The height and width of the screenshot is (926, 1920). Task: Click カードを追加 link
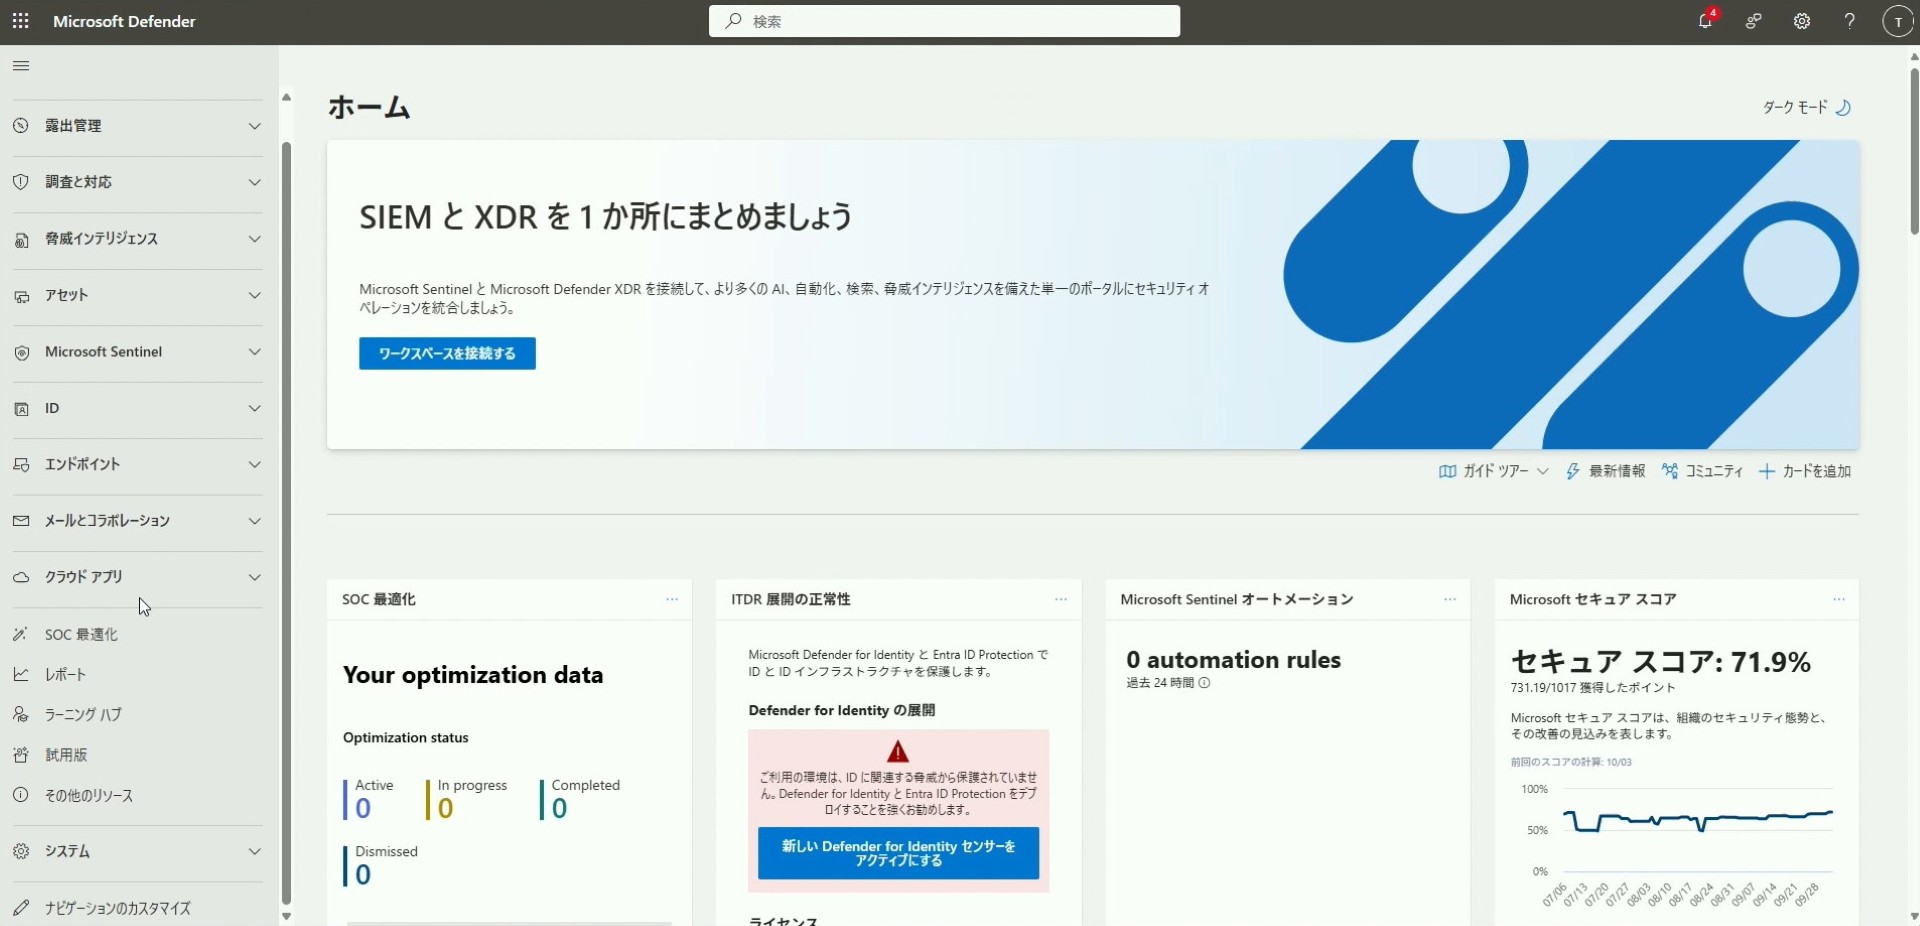coord(1805,471)
